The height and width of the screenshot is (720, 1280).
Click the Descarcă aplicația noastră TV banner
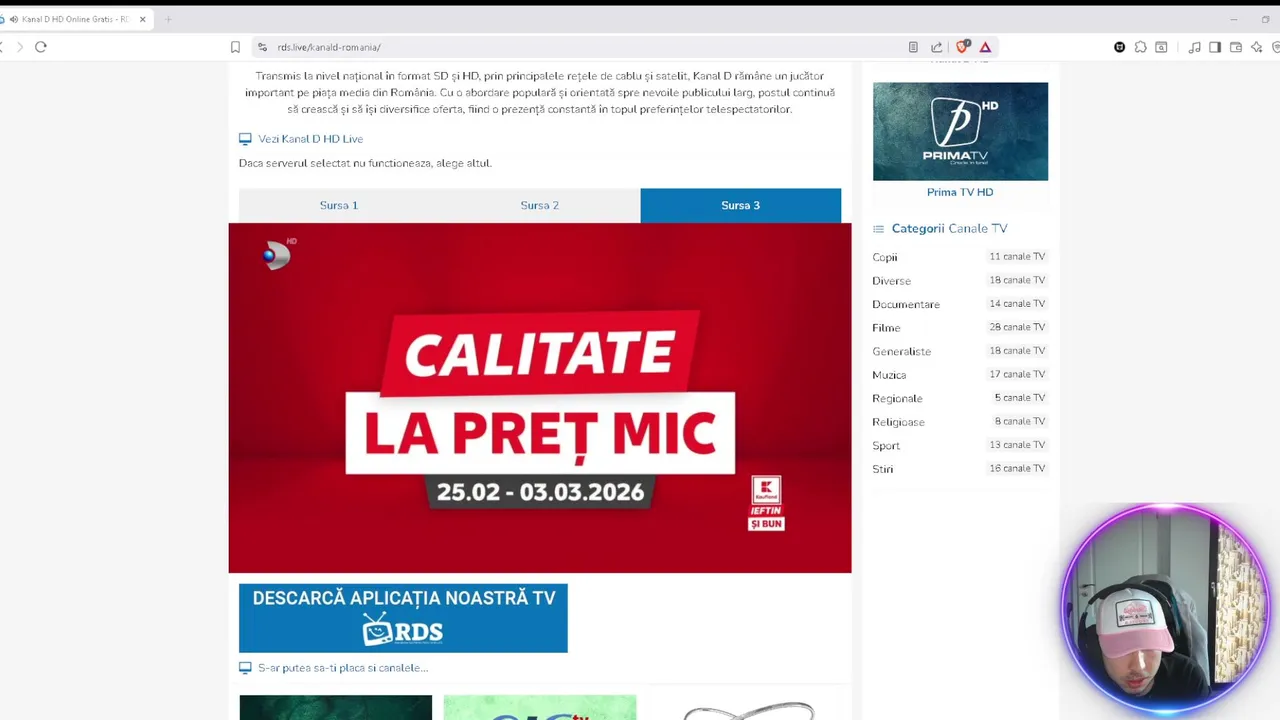tap(403, 618)
